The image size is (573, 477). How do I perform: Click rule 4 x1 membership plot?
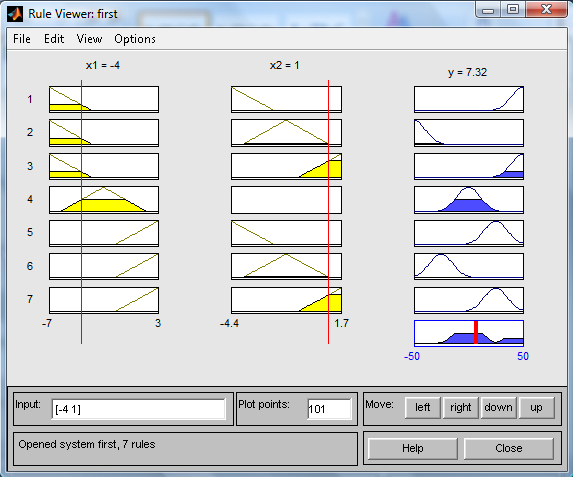click(x=104, y=200)
